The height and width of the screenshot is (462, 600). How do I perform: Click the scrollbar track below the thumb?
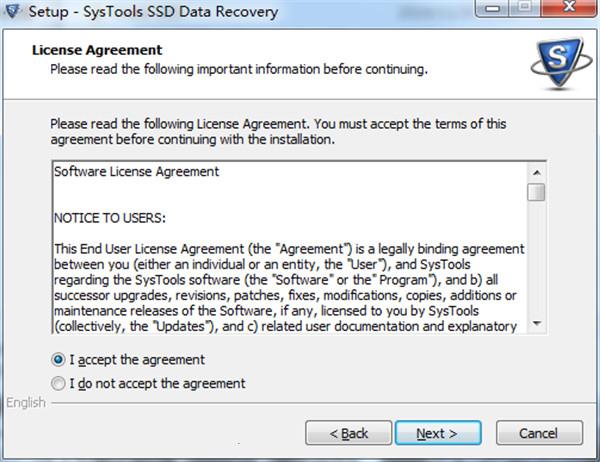pos(536,258)
